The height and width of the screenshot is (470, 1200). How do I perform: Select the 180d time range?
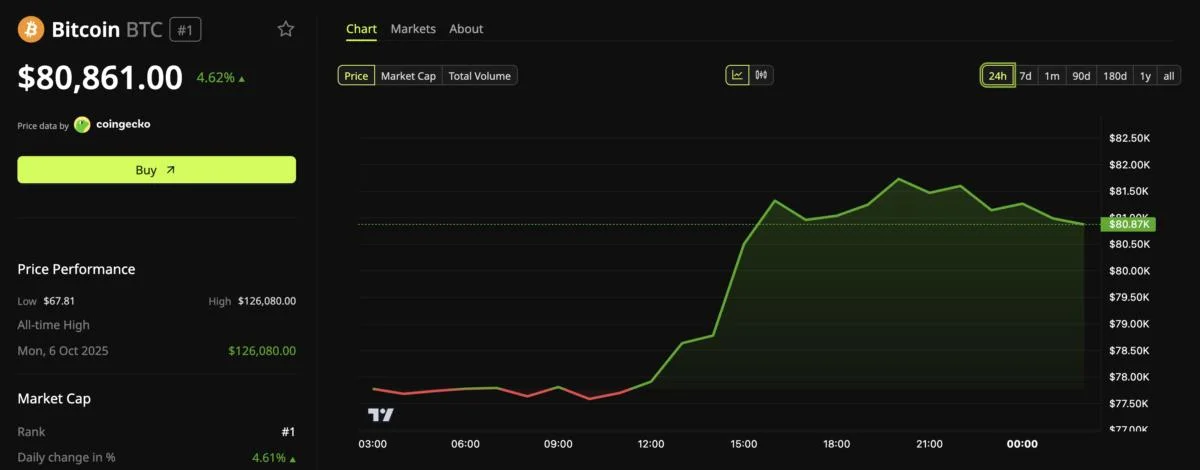tap(1115, 76)
